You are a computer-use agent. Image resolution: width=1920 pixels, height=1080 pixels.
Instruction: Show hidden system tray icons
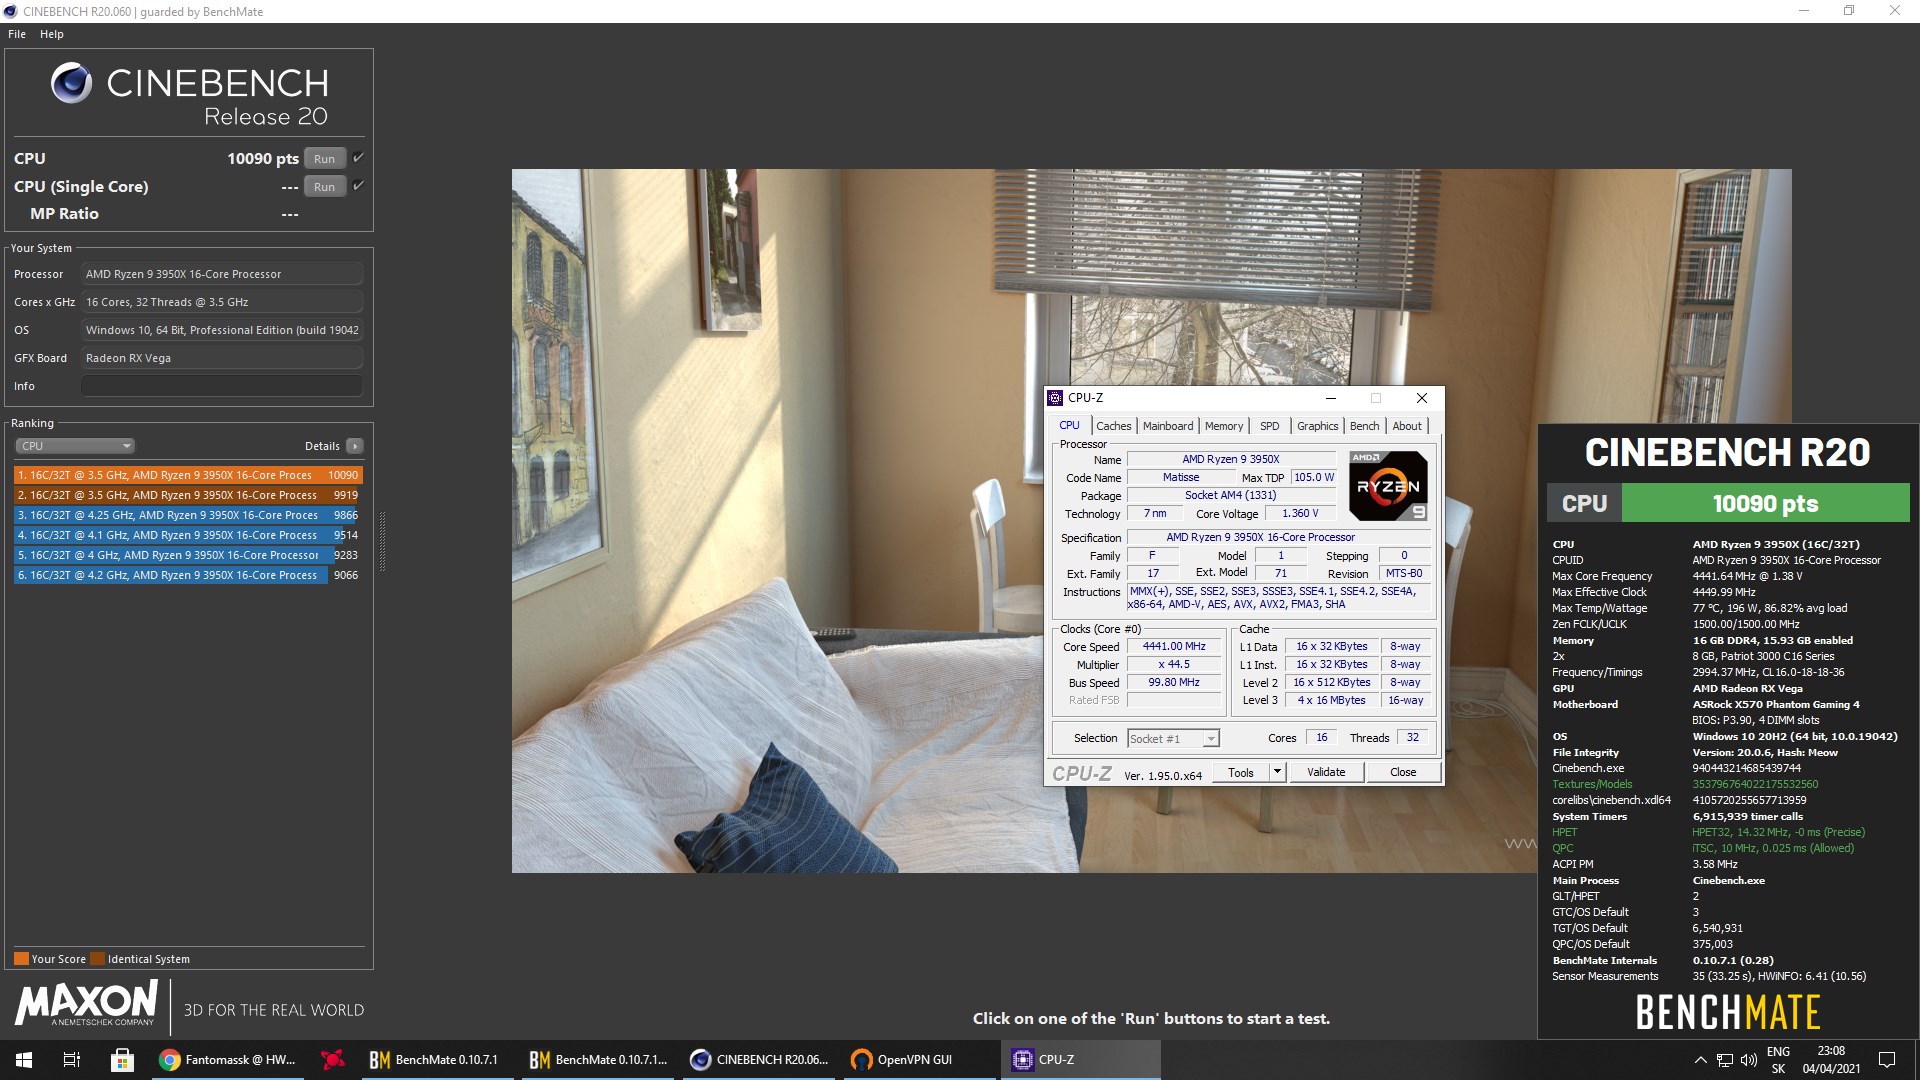(x=1700, y=1060)
